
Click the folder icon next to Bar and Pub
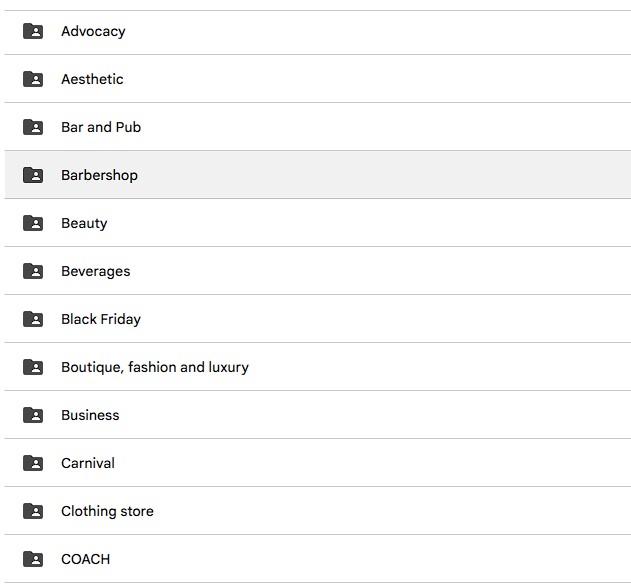(x=33, y=127)
